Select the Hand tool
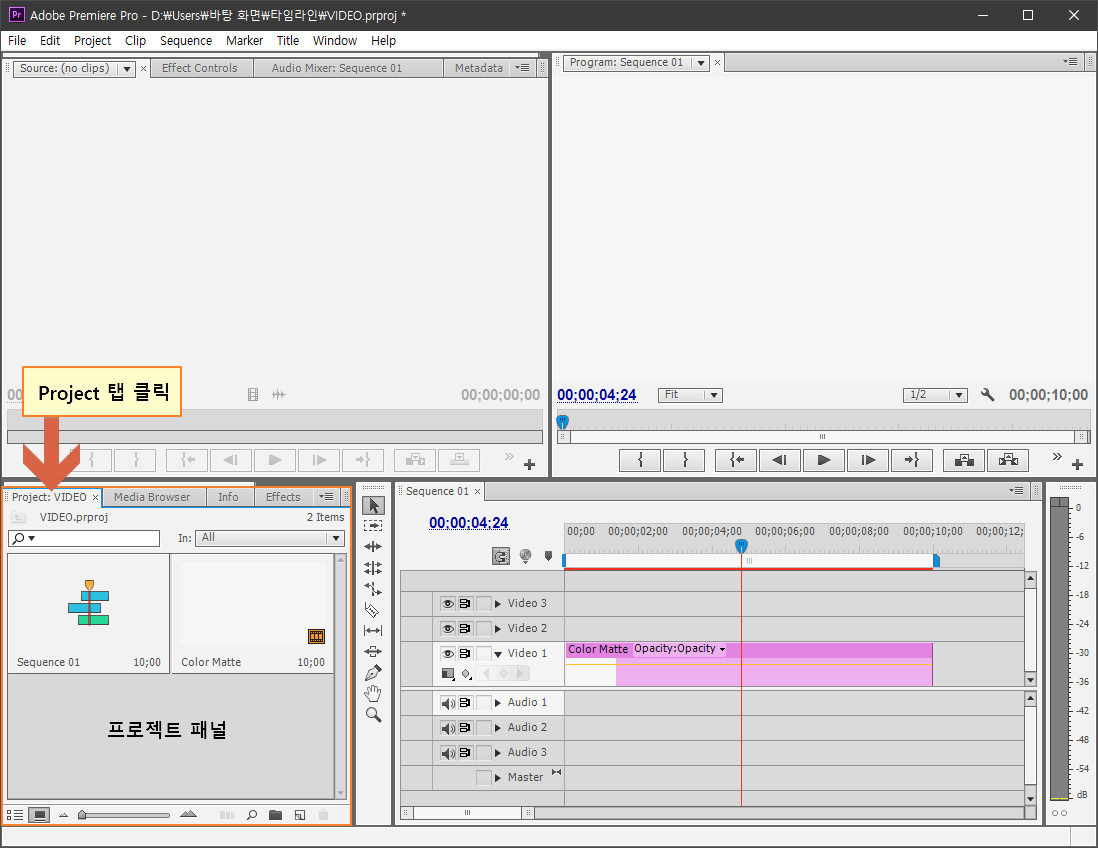 point(373,693)
